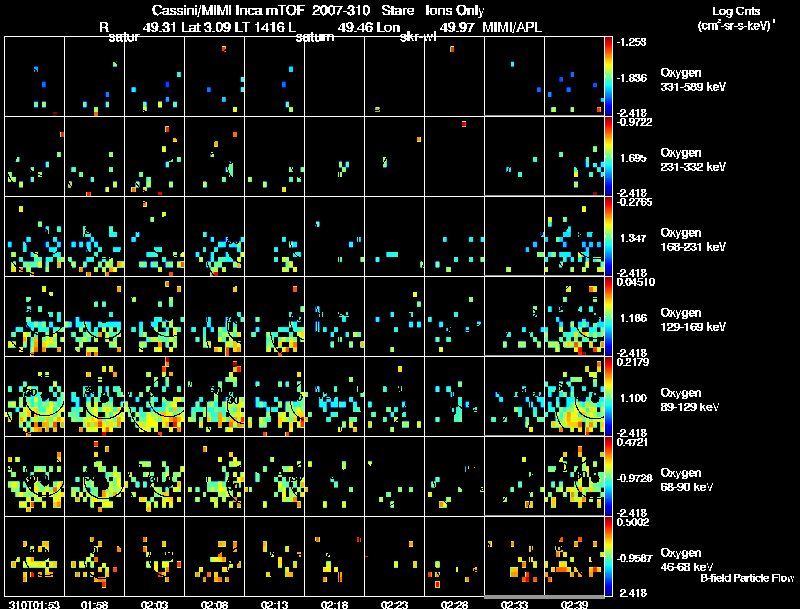The image size is (800, 609).
Task: Select the Oxygen 331-589 keV panel at 02:03
Action: [155, 76]
